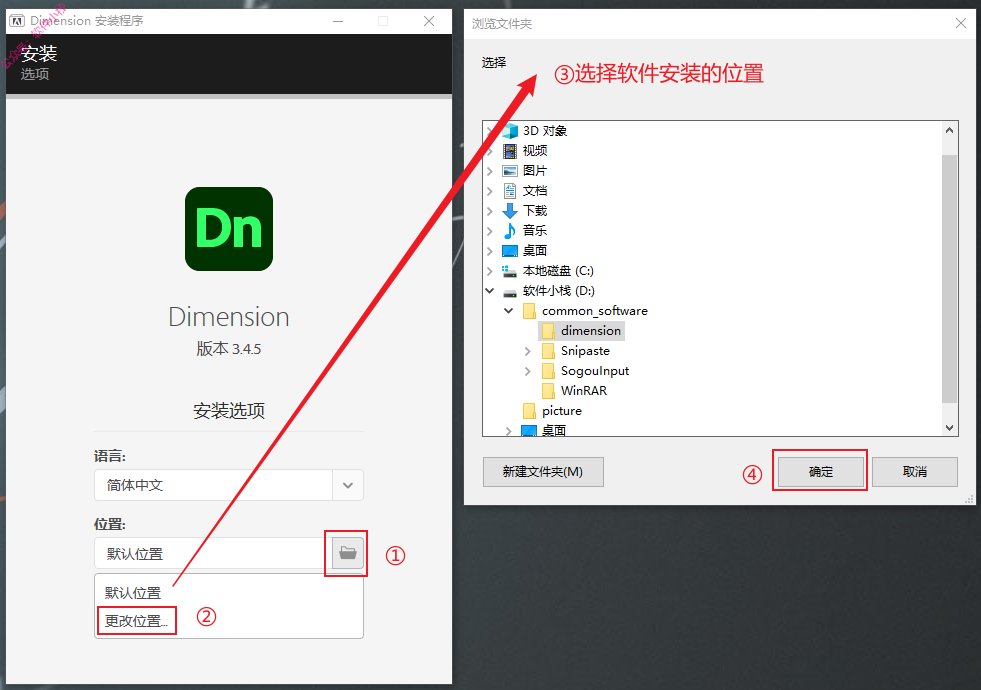Click folder tree scrollbar up arrow
981x690 pixels.
click(949, 130)
